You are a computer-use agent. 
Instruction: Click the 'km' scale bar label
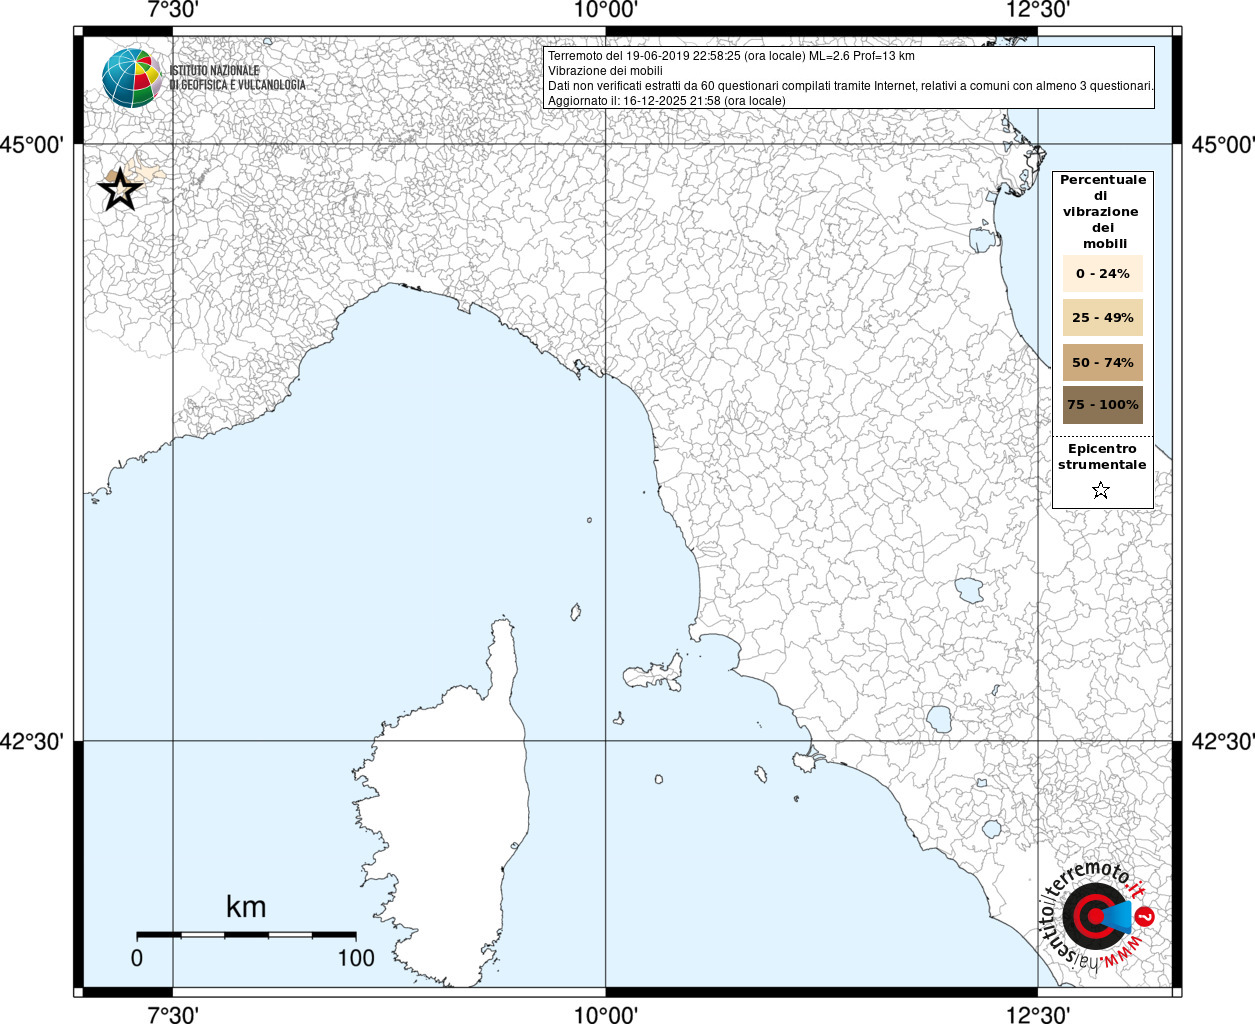246,906
